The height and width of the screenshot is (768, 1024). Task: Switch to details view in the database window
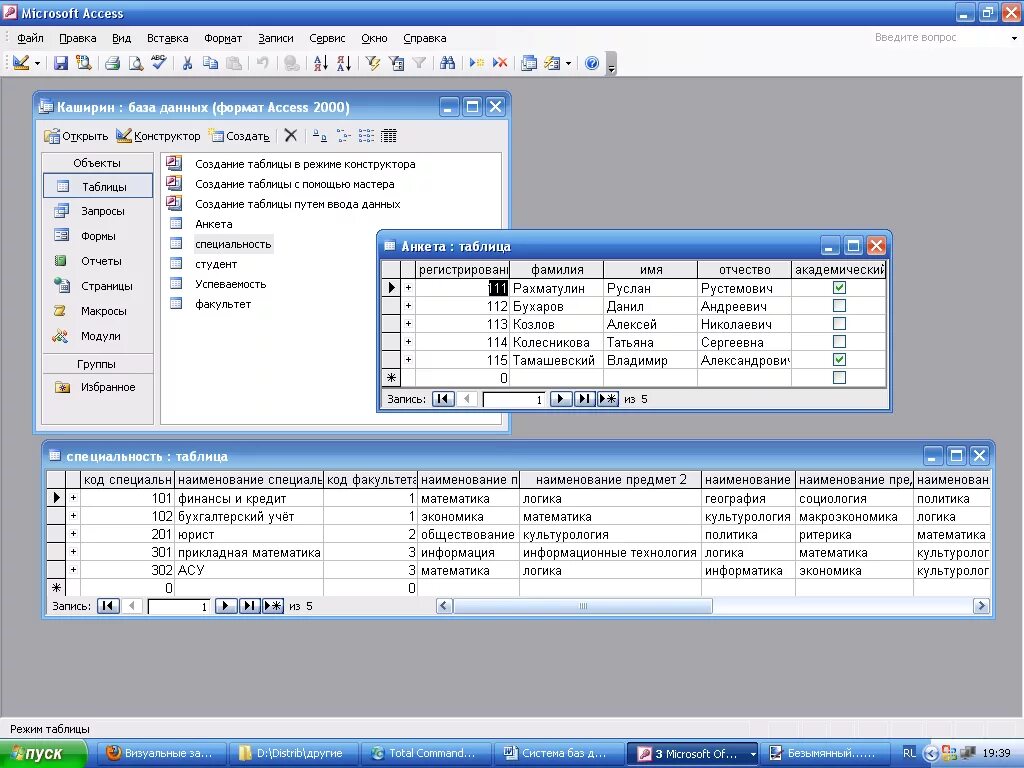coord(389,136)
